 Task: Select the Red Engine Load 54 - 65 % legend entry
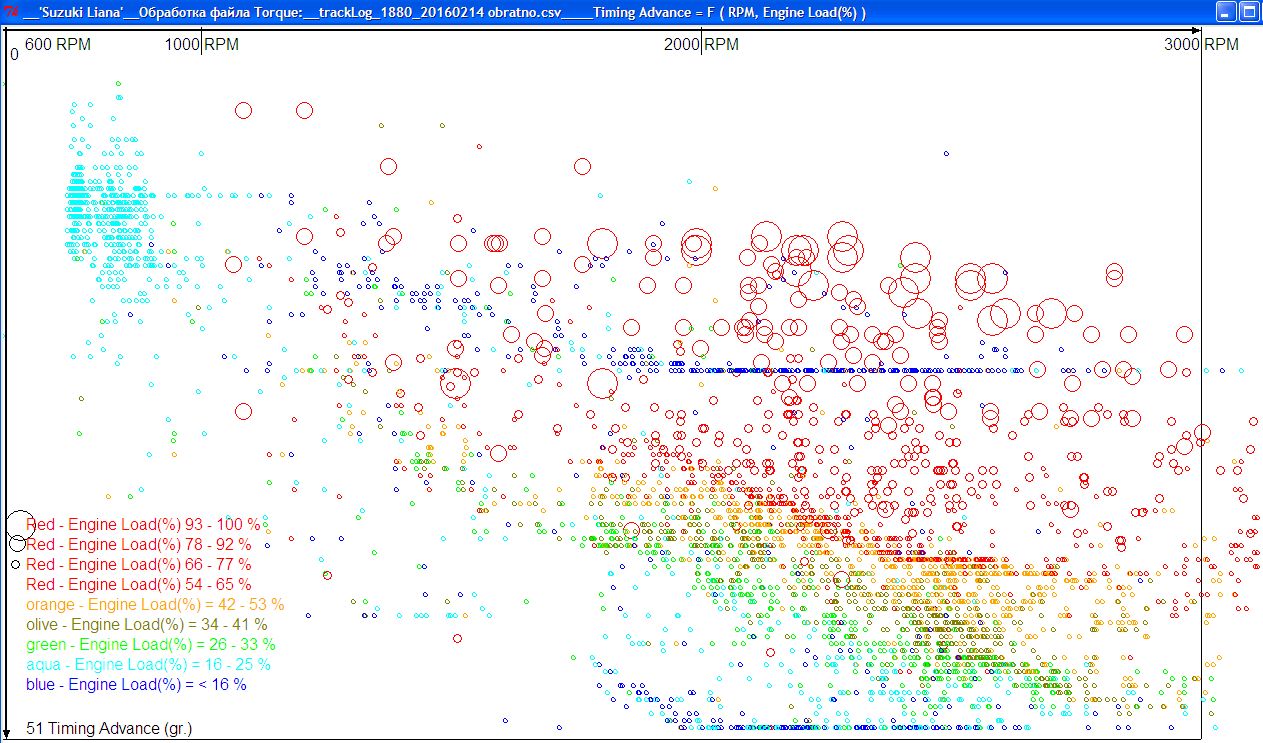click(138, 584)
